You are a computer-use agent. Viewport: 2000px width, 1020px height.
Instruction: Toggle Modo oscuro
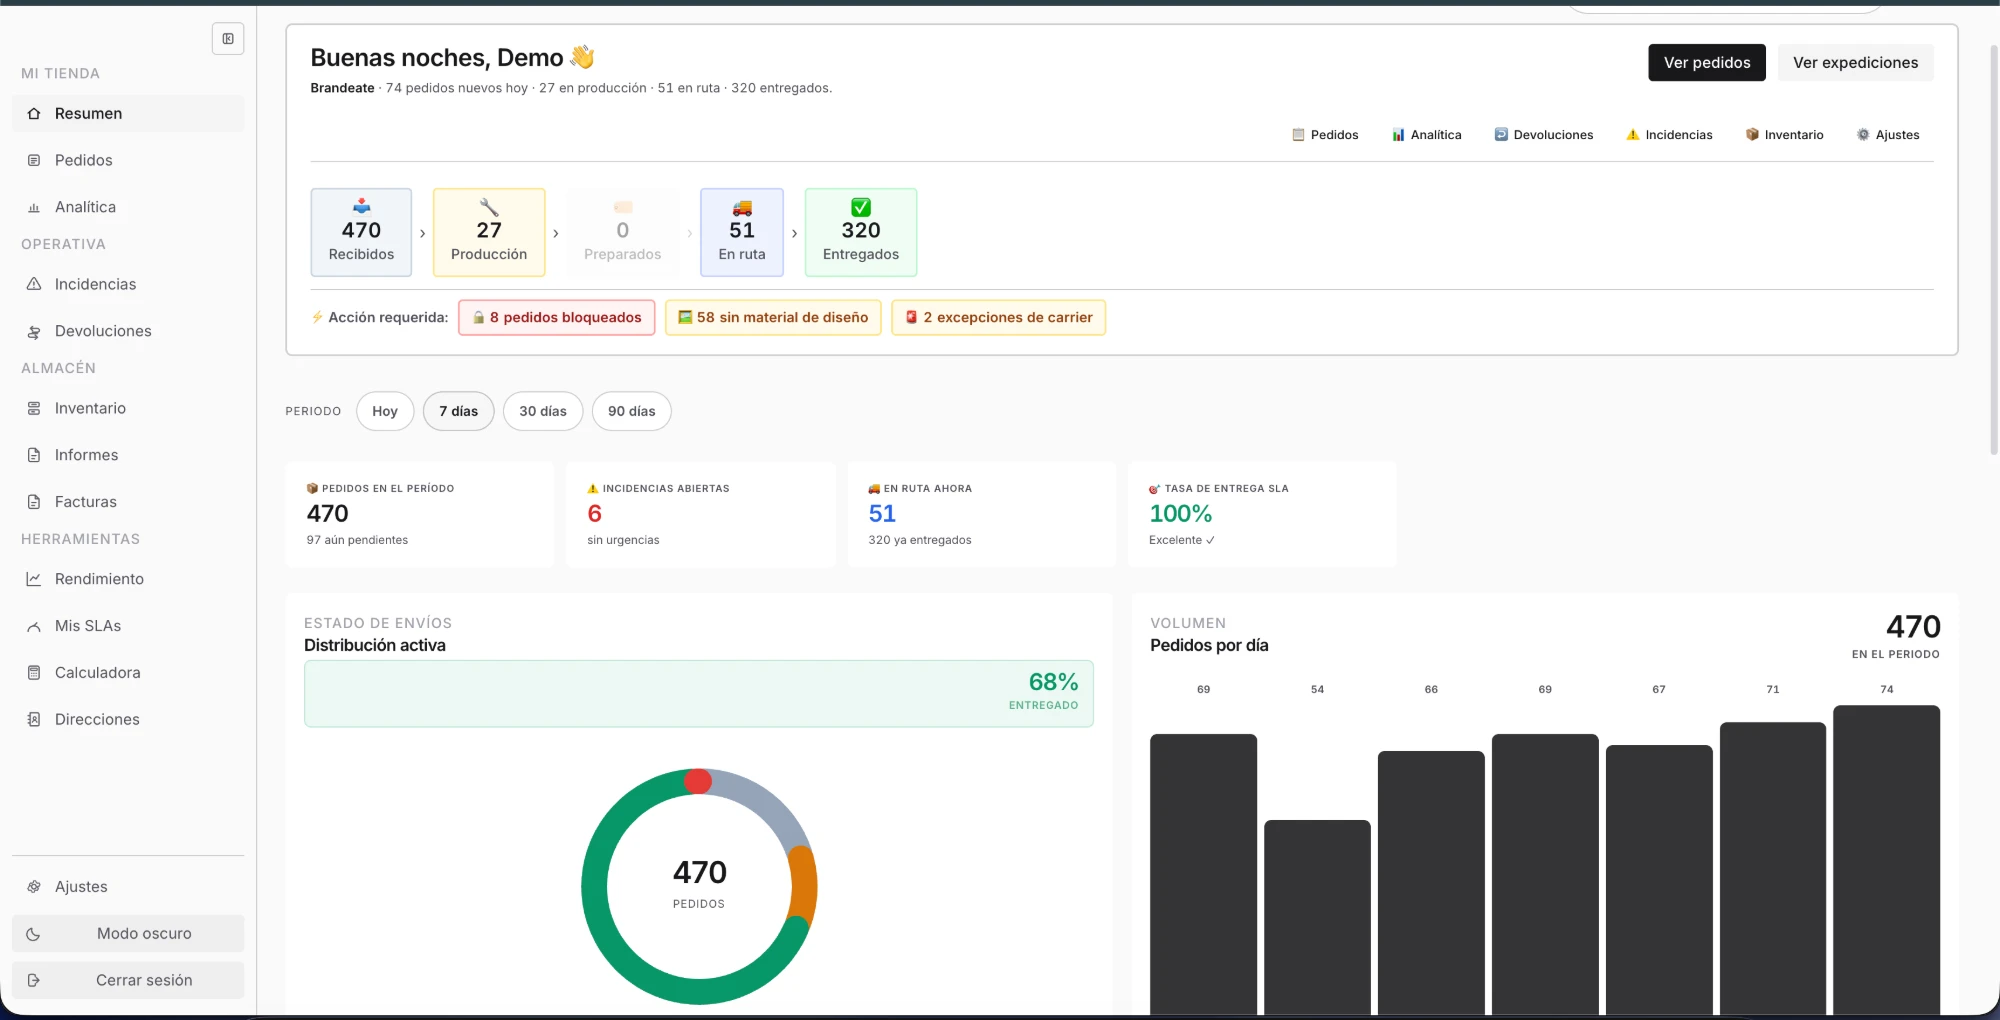128,933
